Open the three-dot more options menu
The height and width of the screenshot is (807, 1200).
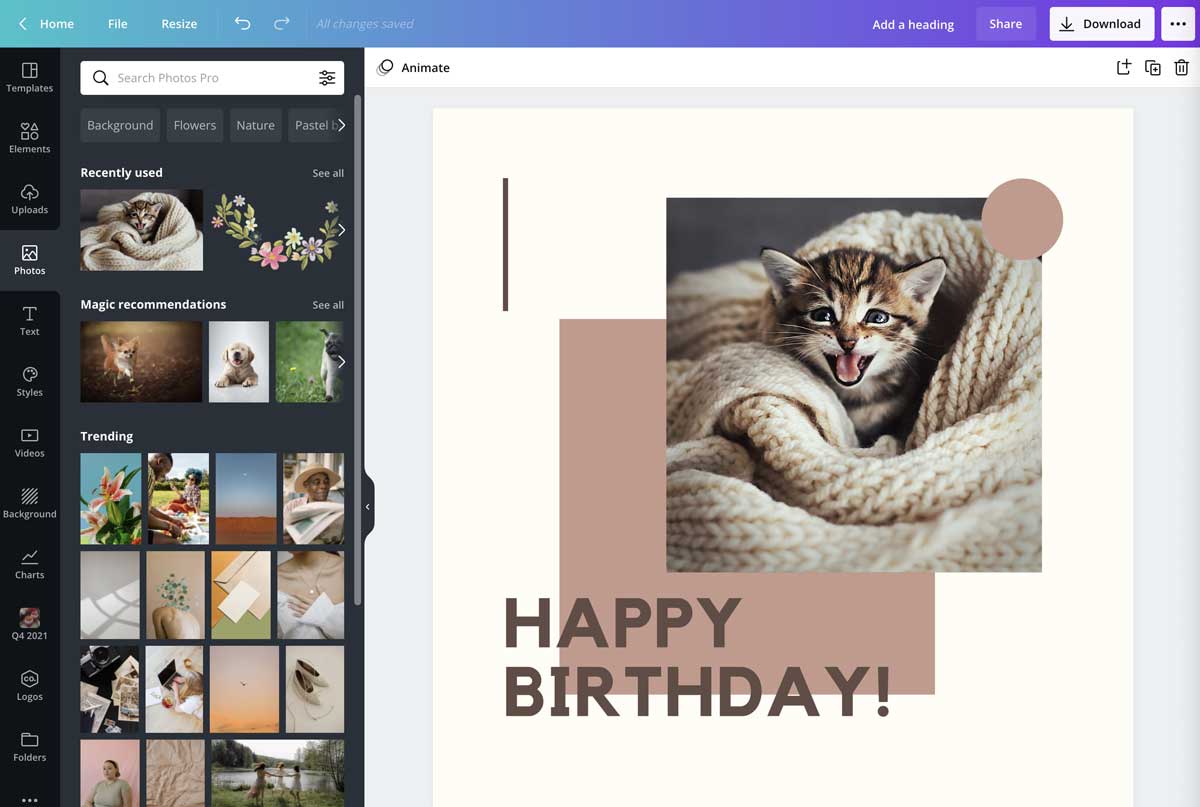(x=1178, y=24)
